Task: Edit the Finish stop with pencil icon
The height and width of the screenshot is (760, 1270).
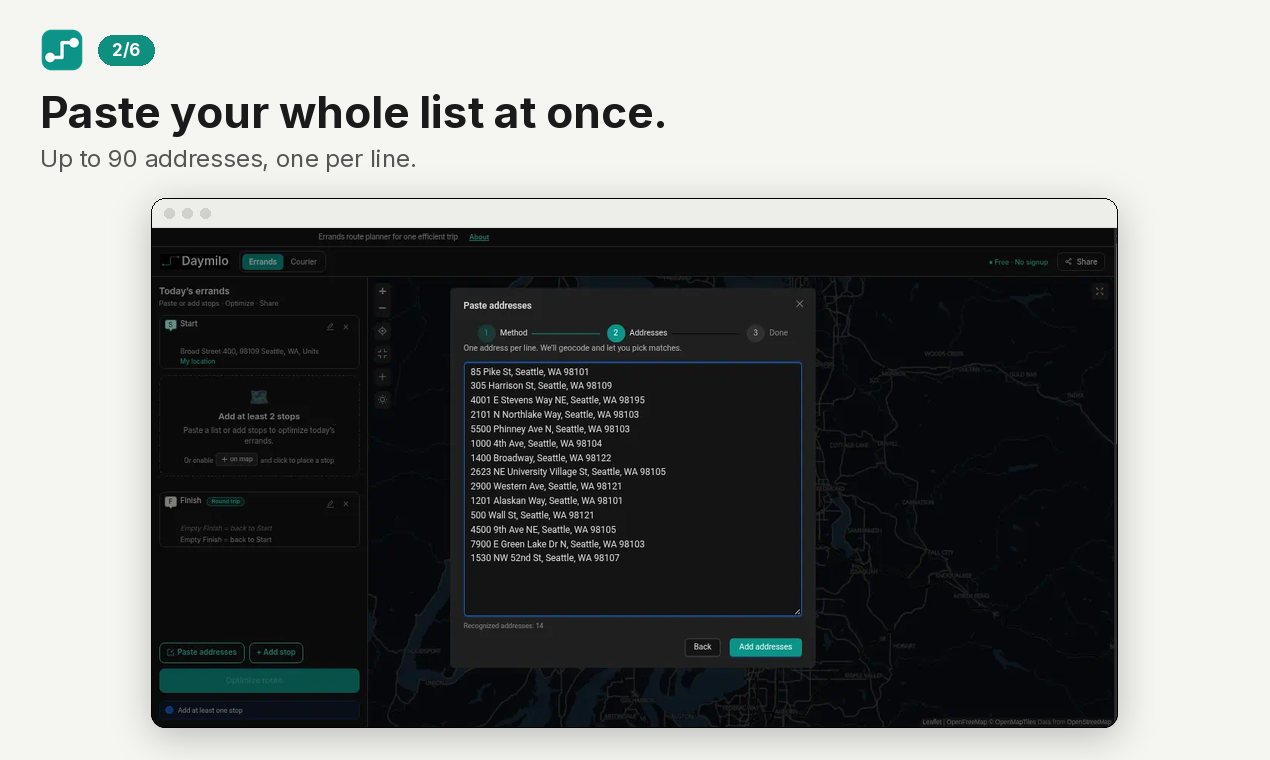Action: tap(330, 504)
